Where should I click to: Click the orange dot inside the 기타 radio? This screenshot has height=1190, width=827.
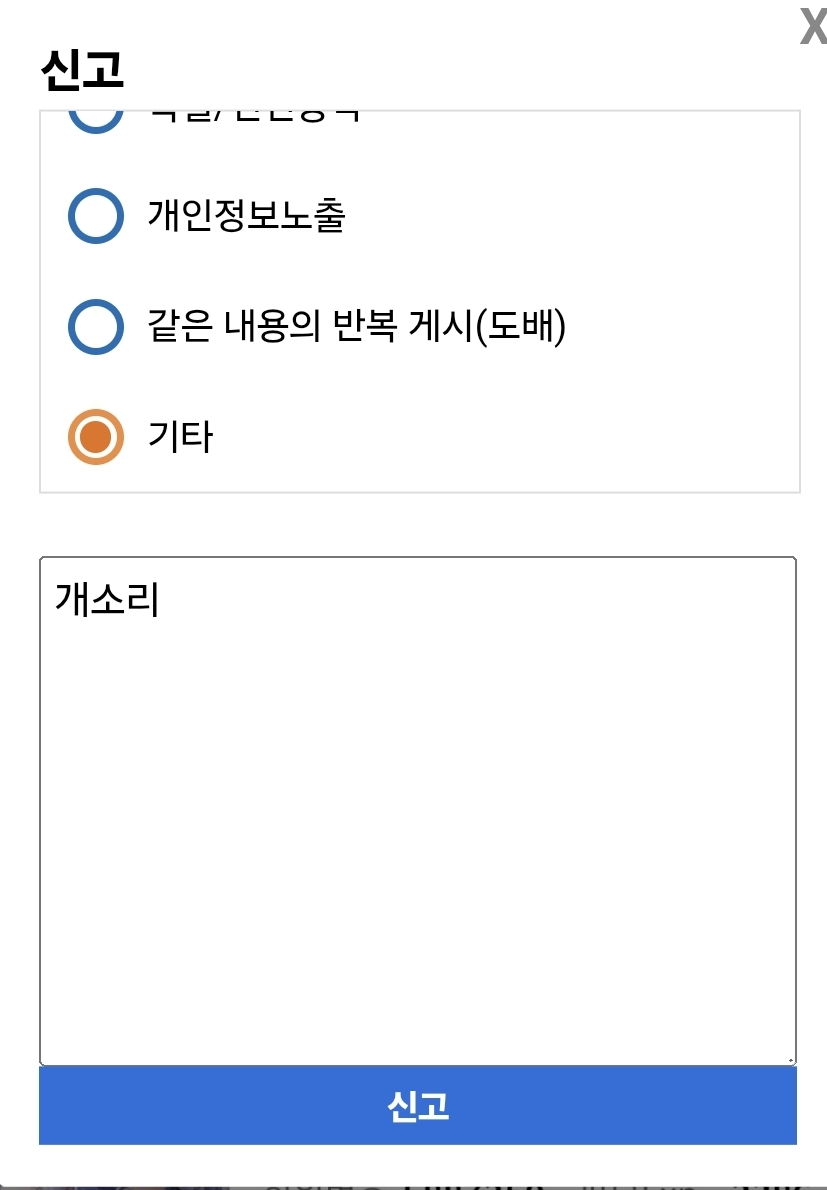(x=96, y=437)
